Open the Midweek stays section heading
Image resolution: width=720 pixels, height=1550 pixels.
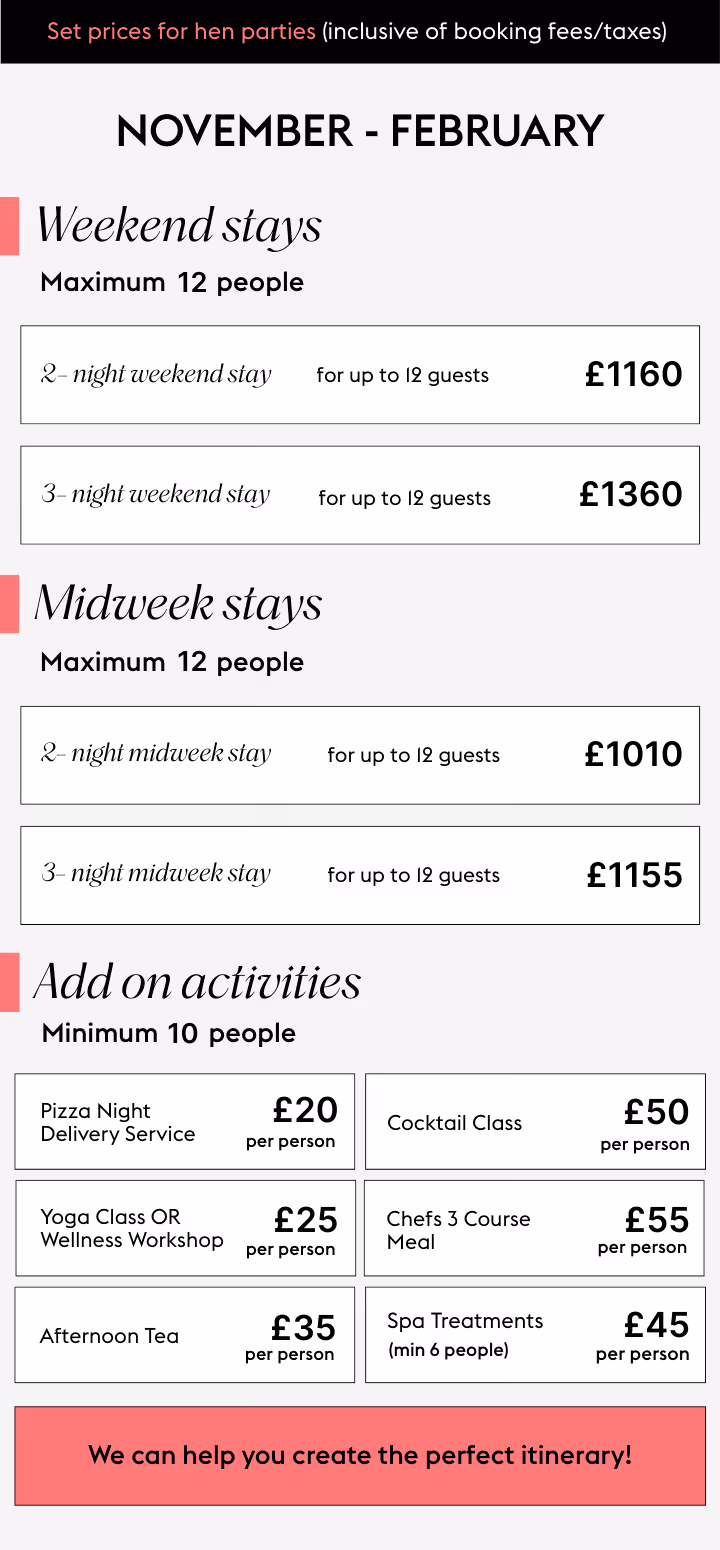tap(179, 604)
